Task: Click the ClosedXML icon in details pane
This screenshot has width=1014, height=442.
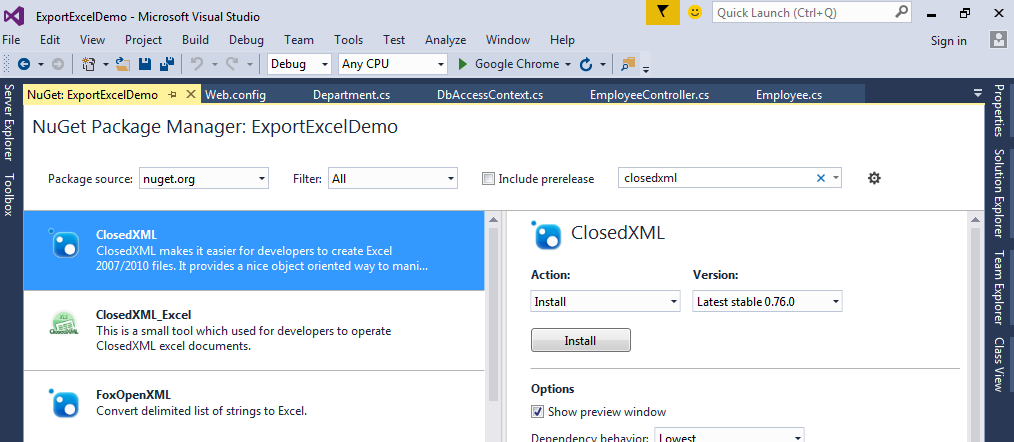Action: pos(547,235)
